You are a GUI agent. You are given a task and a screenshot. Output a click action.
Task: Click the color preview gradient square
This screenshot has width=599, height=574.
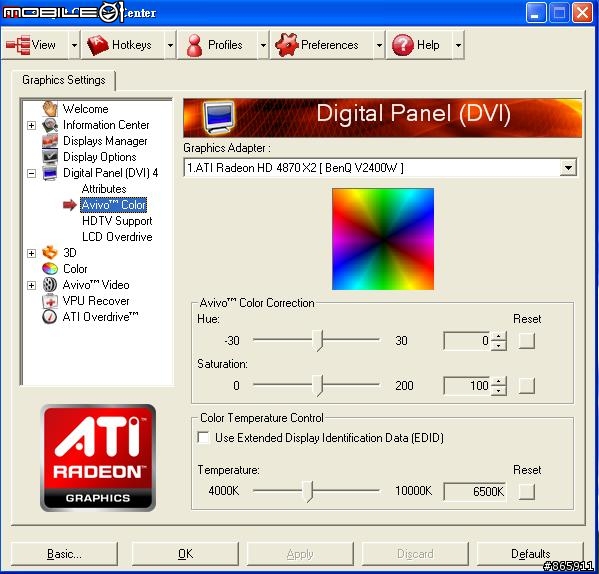click(383, 239)
